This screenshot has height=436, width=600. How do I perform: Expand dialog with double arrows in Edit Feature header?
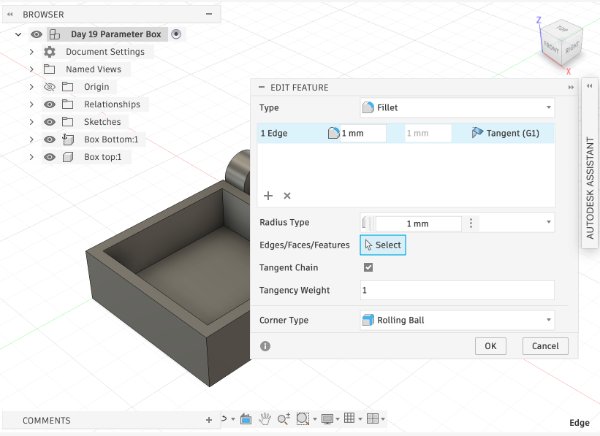[571, 88]
